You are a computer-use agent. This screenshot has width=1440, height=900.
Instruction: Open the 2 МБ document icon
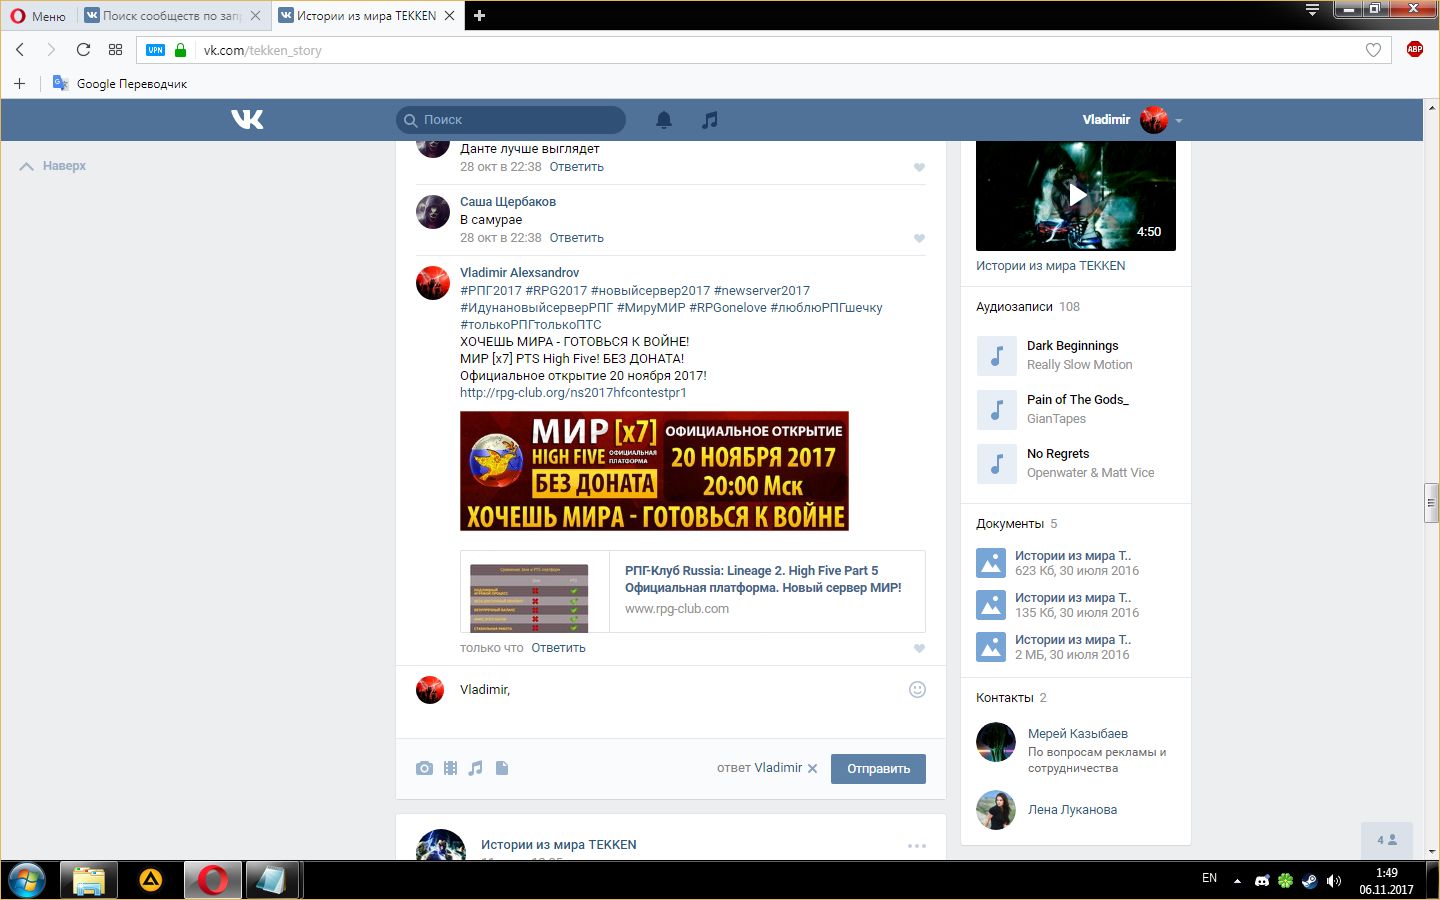pos(991,647)
